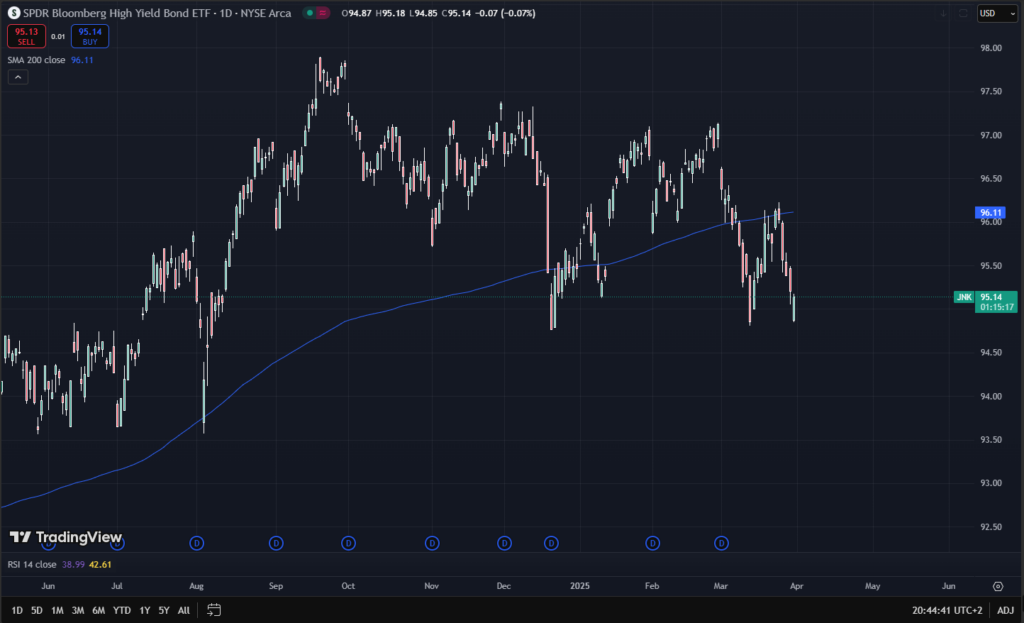Click the dividend D marker at start of December
This screenshot has width=1024, height=623.
(x=504, y=543)
